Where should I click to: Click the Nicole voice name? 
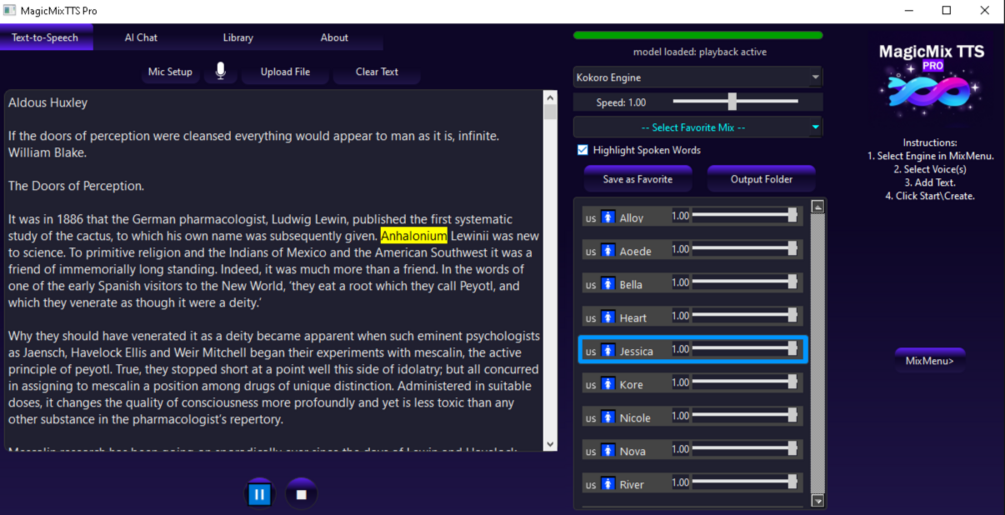(x=635, y=418)
